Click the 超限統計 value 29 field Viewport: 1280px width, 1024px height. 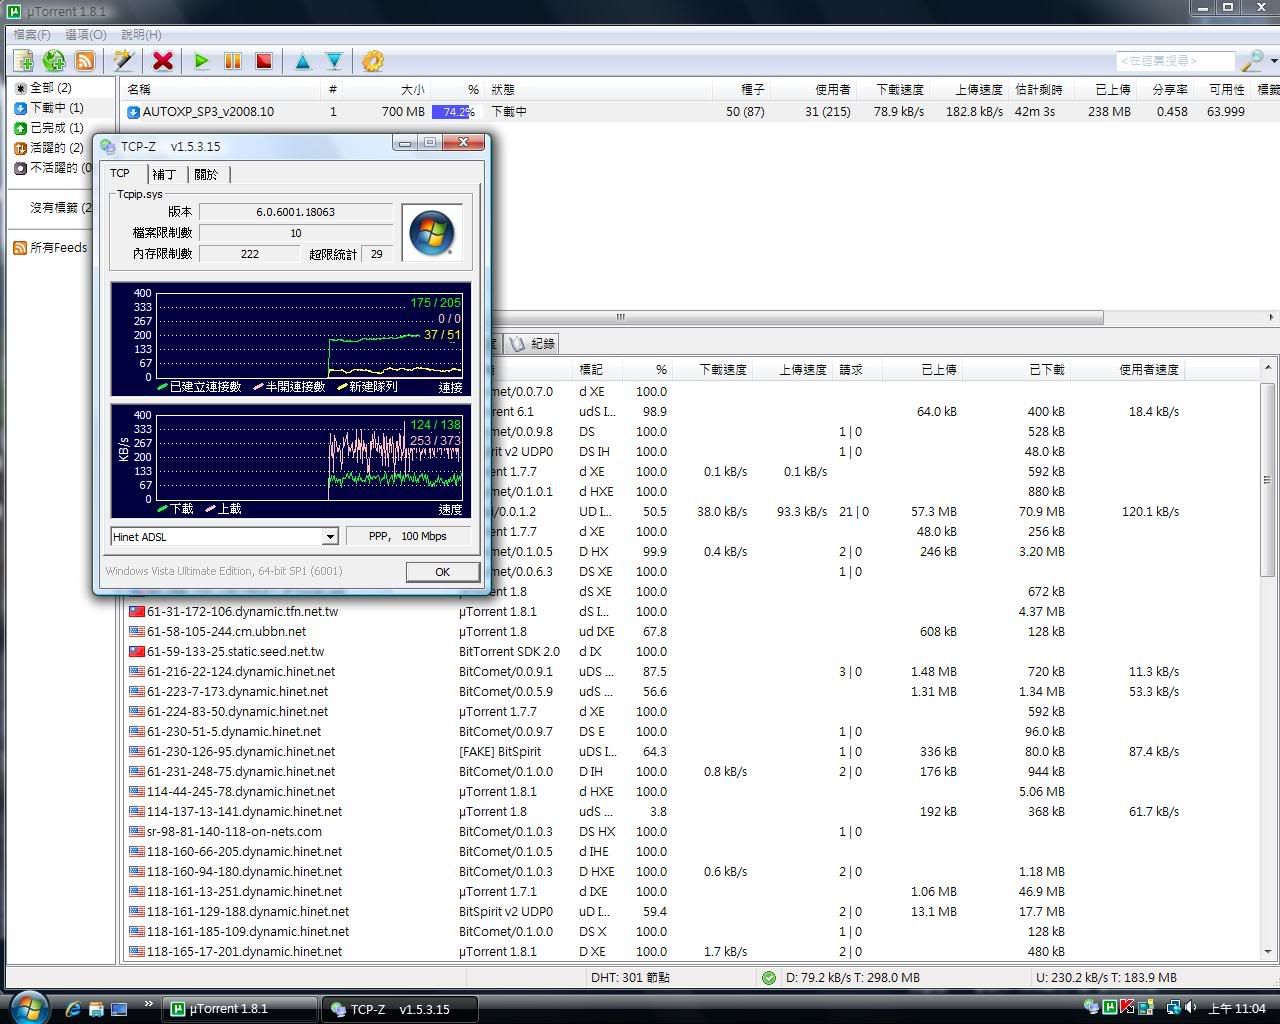pyautogui.click(x=376, y=254)
